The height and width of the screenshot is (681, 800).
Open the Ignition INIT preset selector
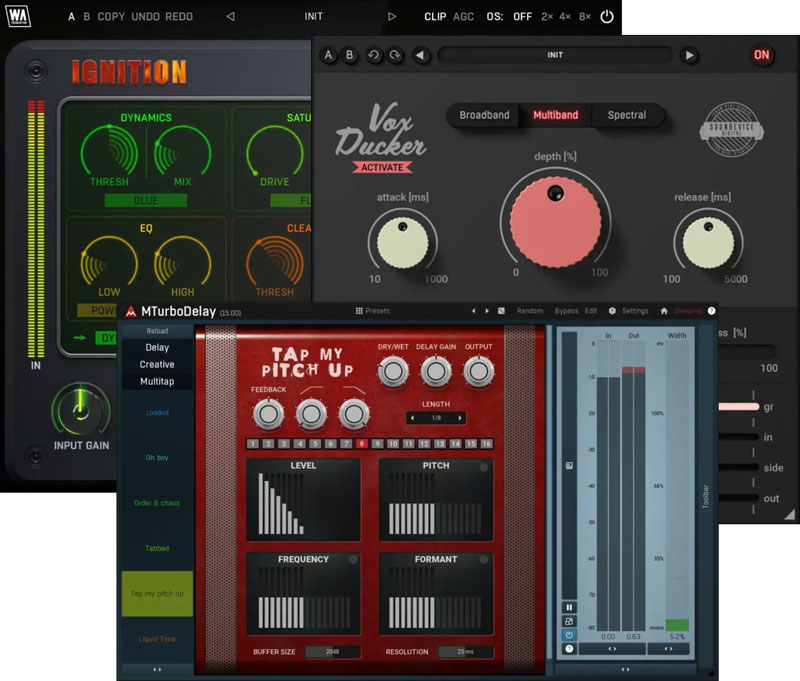click(313, 16)
